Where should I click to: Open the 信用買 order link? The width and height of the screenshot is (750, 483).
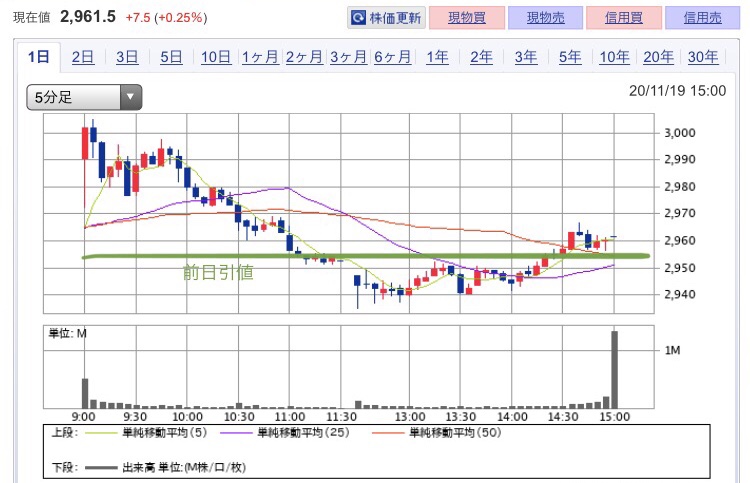coord(624,18)
